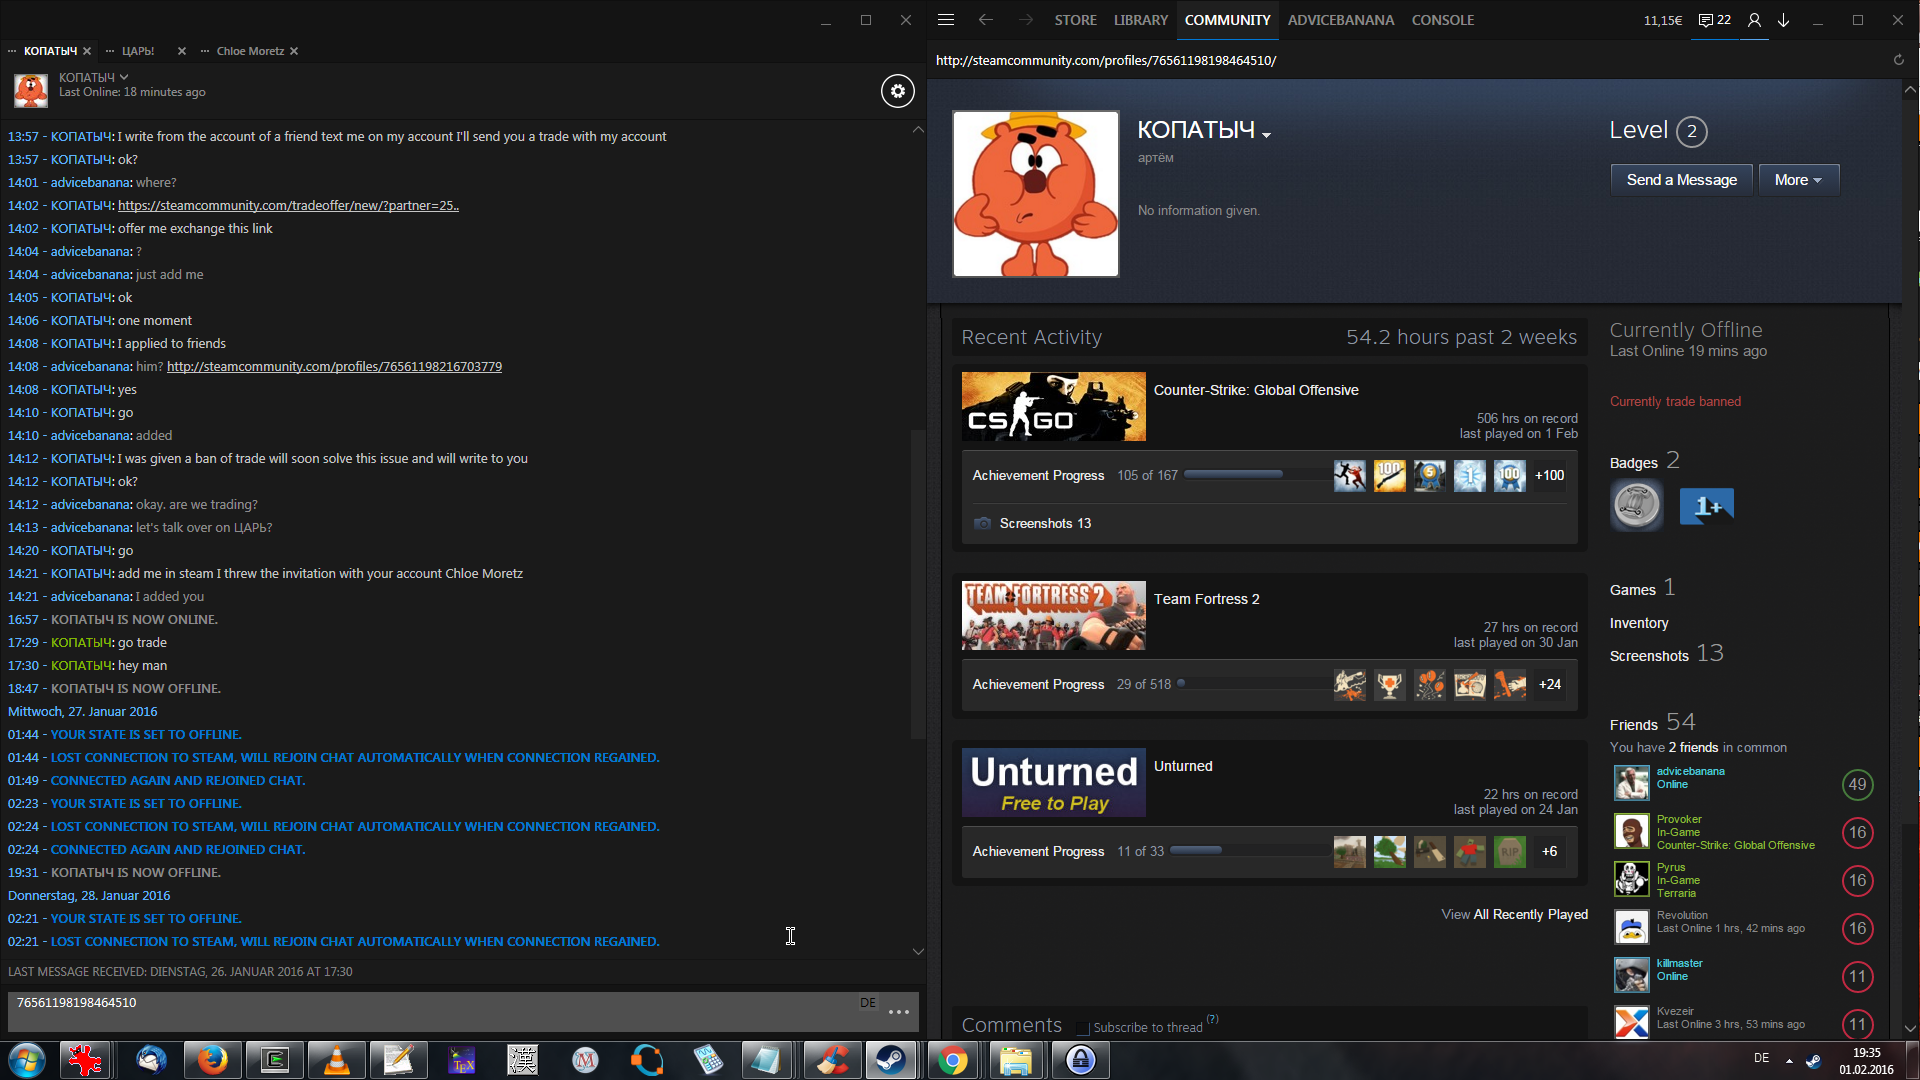1920x1080 pixels.
Task: Click Send a Message button
Action: click(1680, 180)
